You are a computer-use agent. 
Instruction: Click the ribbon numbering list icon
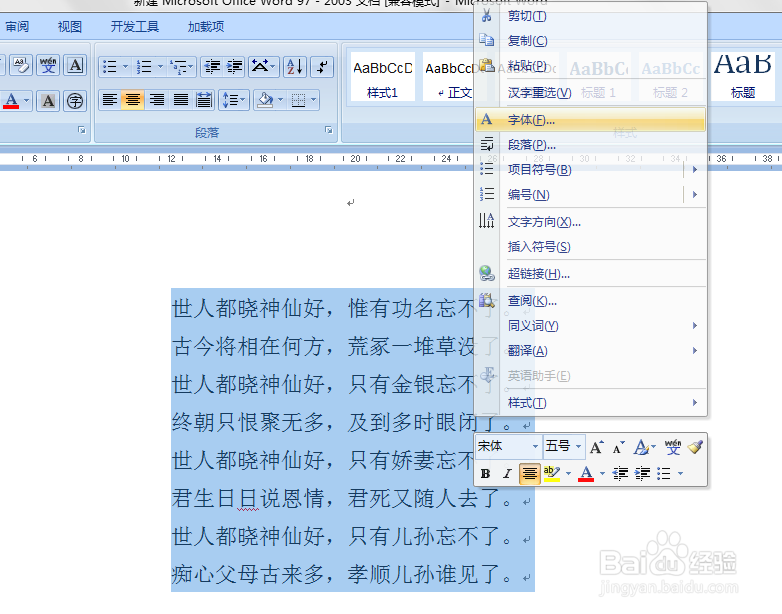pos(145,66)
